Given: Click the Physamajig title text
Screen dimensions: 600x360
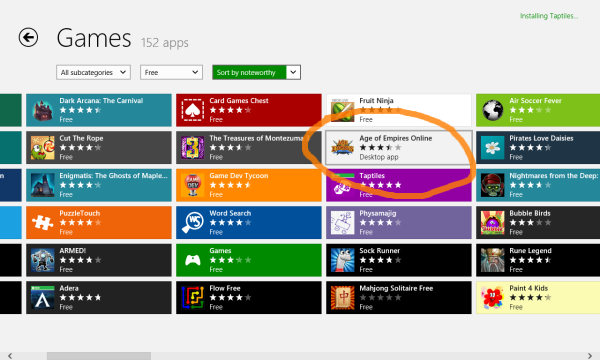Looking at the screenshot, I should [x=378, y=213].
